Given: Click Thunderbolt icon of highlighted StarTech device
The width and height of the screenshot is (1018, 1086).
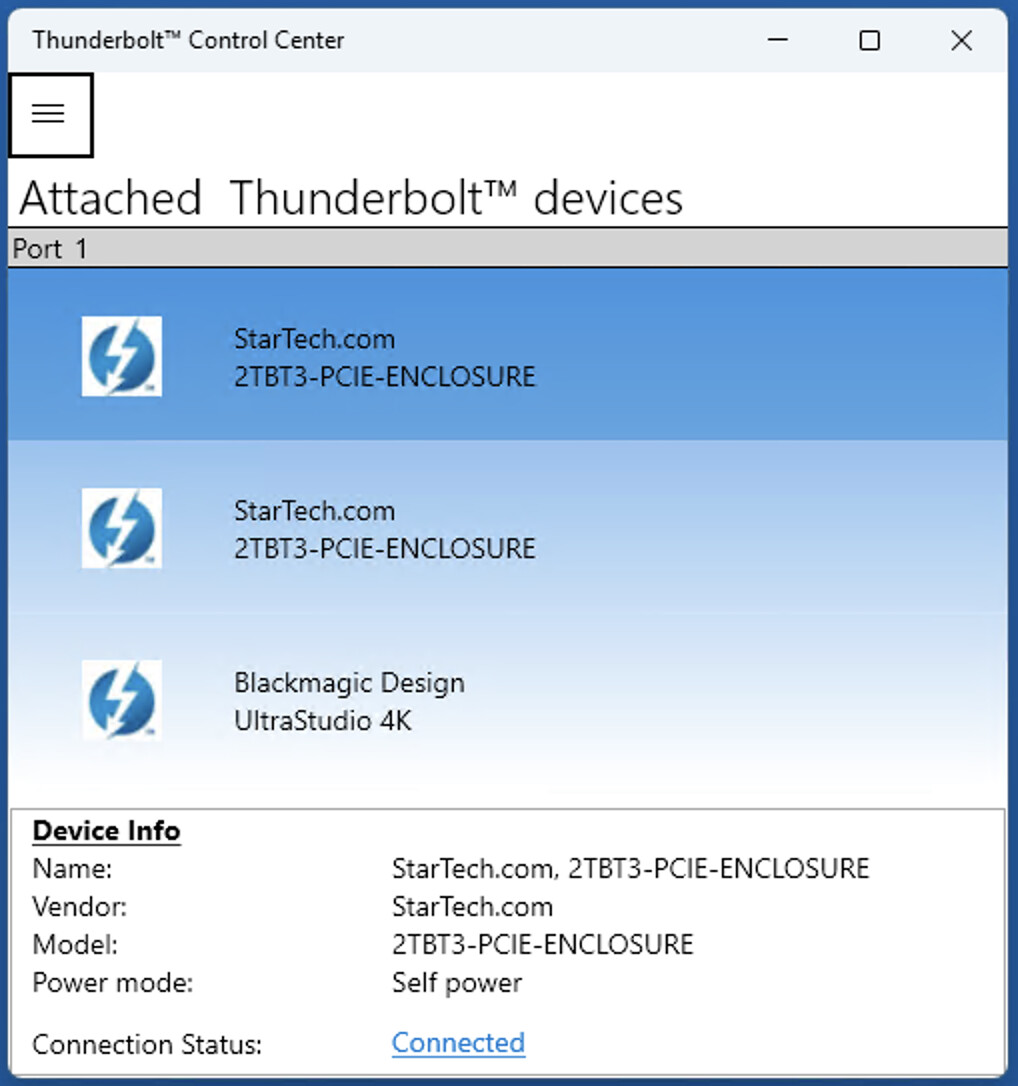Looking at the screenshot, I should point(121,356).
